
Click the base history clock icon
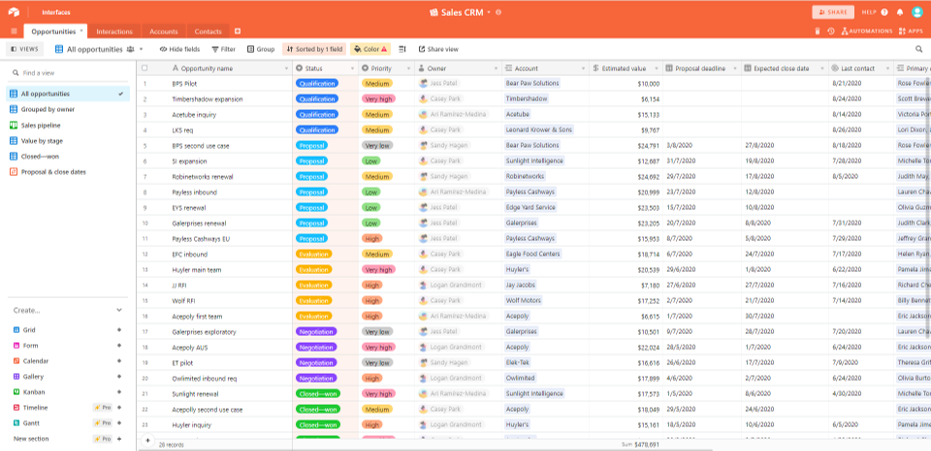point(829,32)
